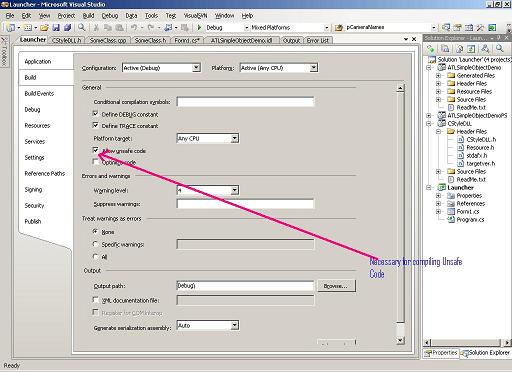
Task: Click the Save floppy disk icon
Action: point(56,28)
